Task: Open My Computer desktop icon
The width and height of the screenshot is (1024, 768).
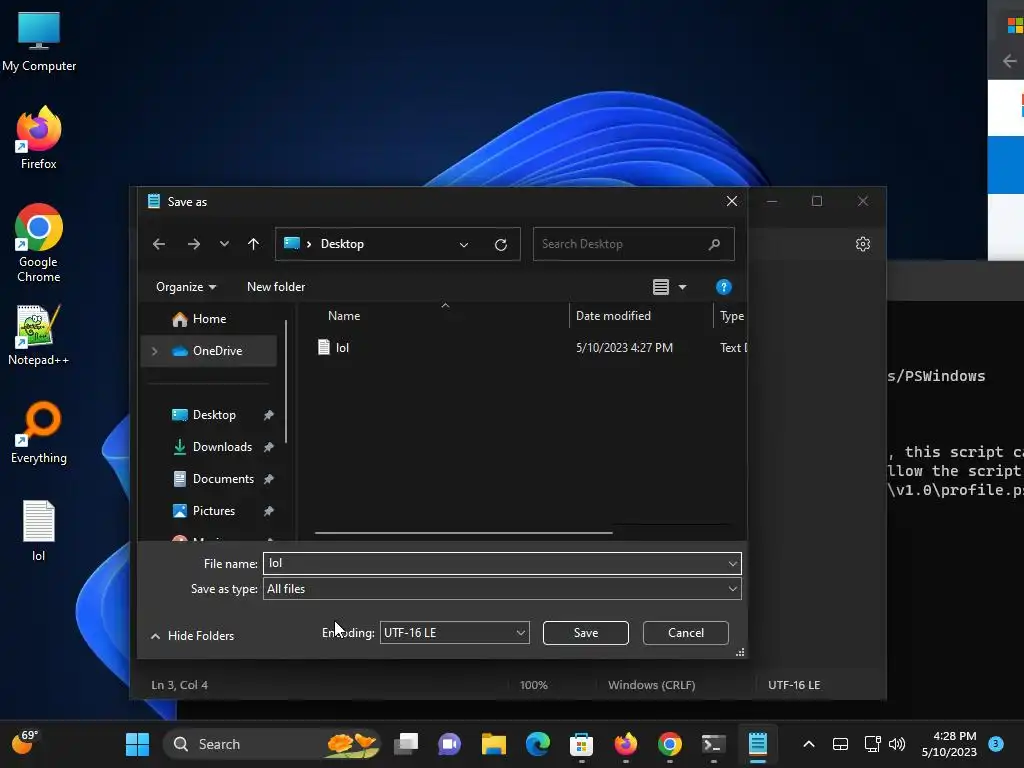Action: pyautogui.click(x=39, y=42)
